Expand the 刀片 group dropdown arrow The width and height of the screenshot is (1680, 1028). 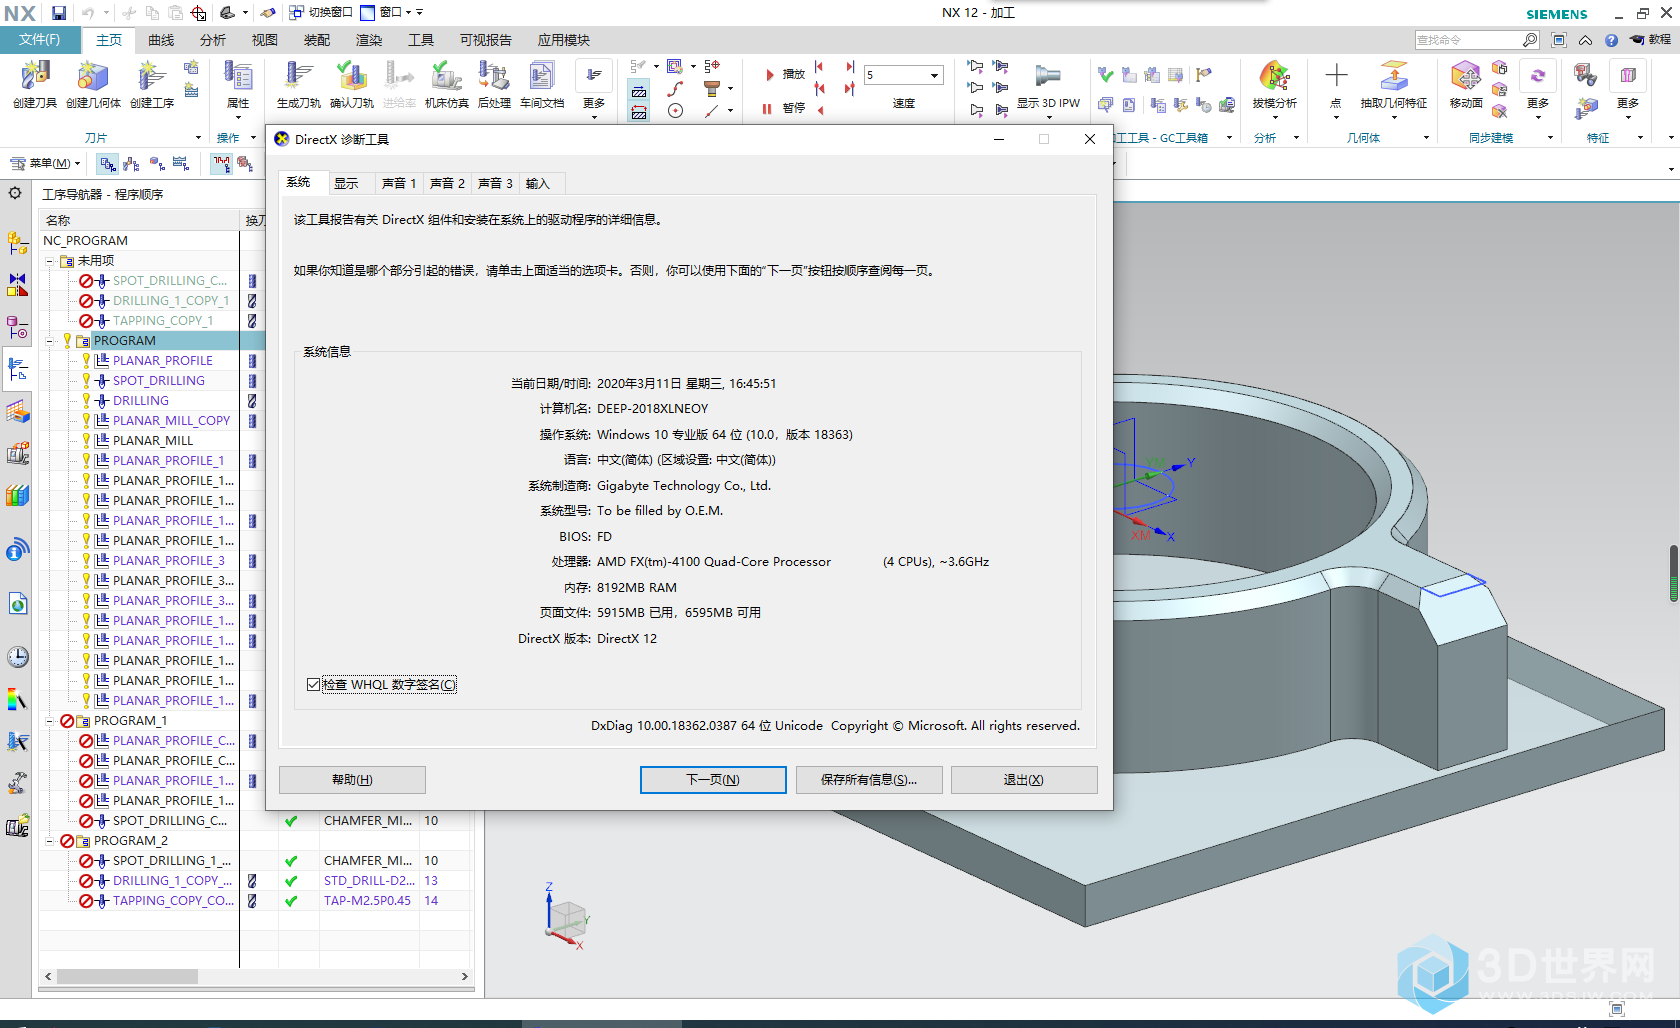tap(198, 138)
